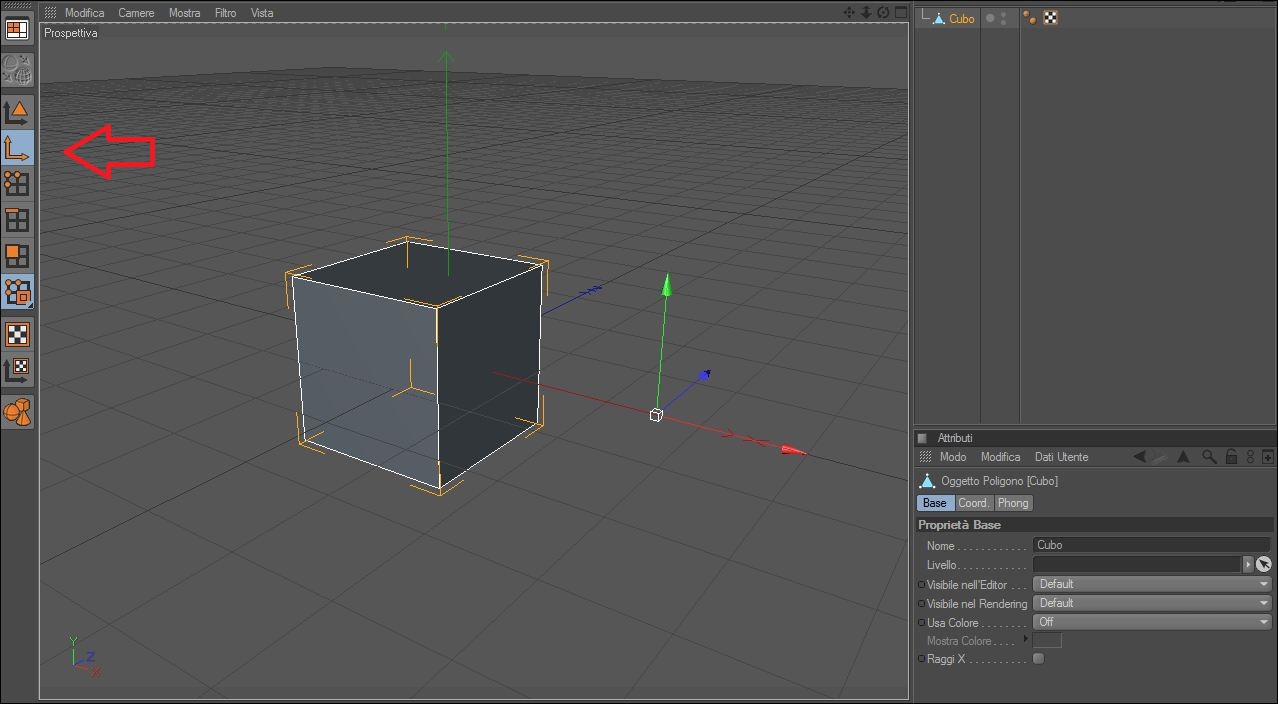Open the viewport layout switcher icon
The image size is (1278, 704).
(17, 29)
